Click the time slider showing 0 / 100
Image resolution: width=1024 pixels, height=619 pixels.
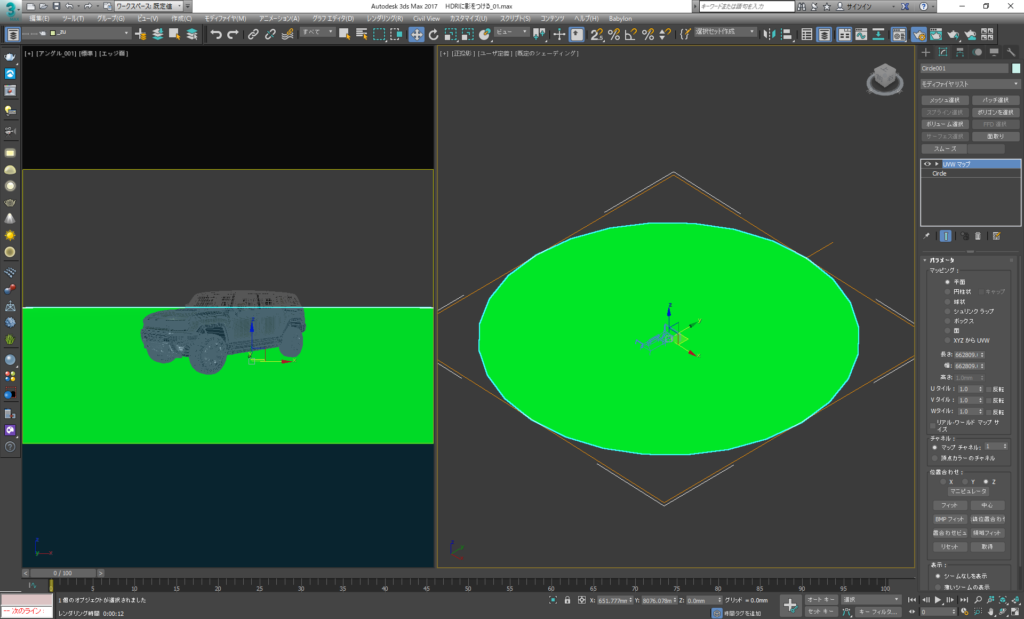(x=63, y=573)
